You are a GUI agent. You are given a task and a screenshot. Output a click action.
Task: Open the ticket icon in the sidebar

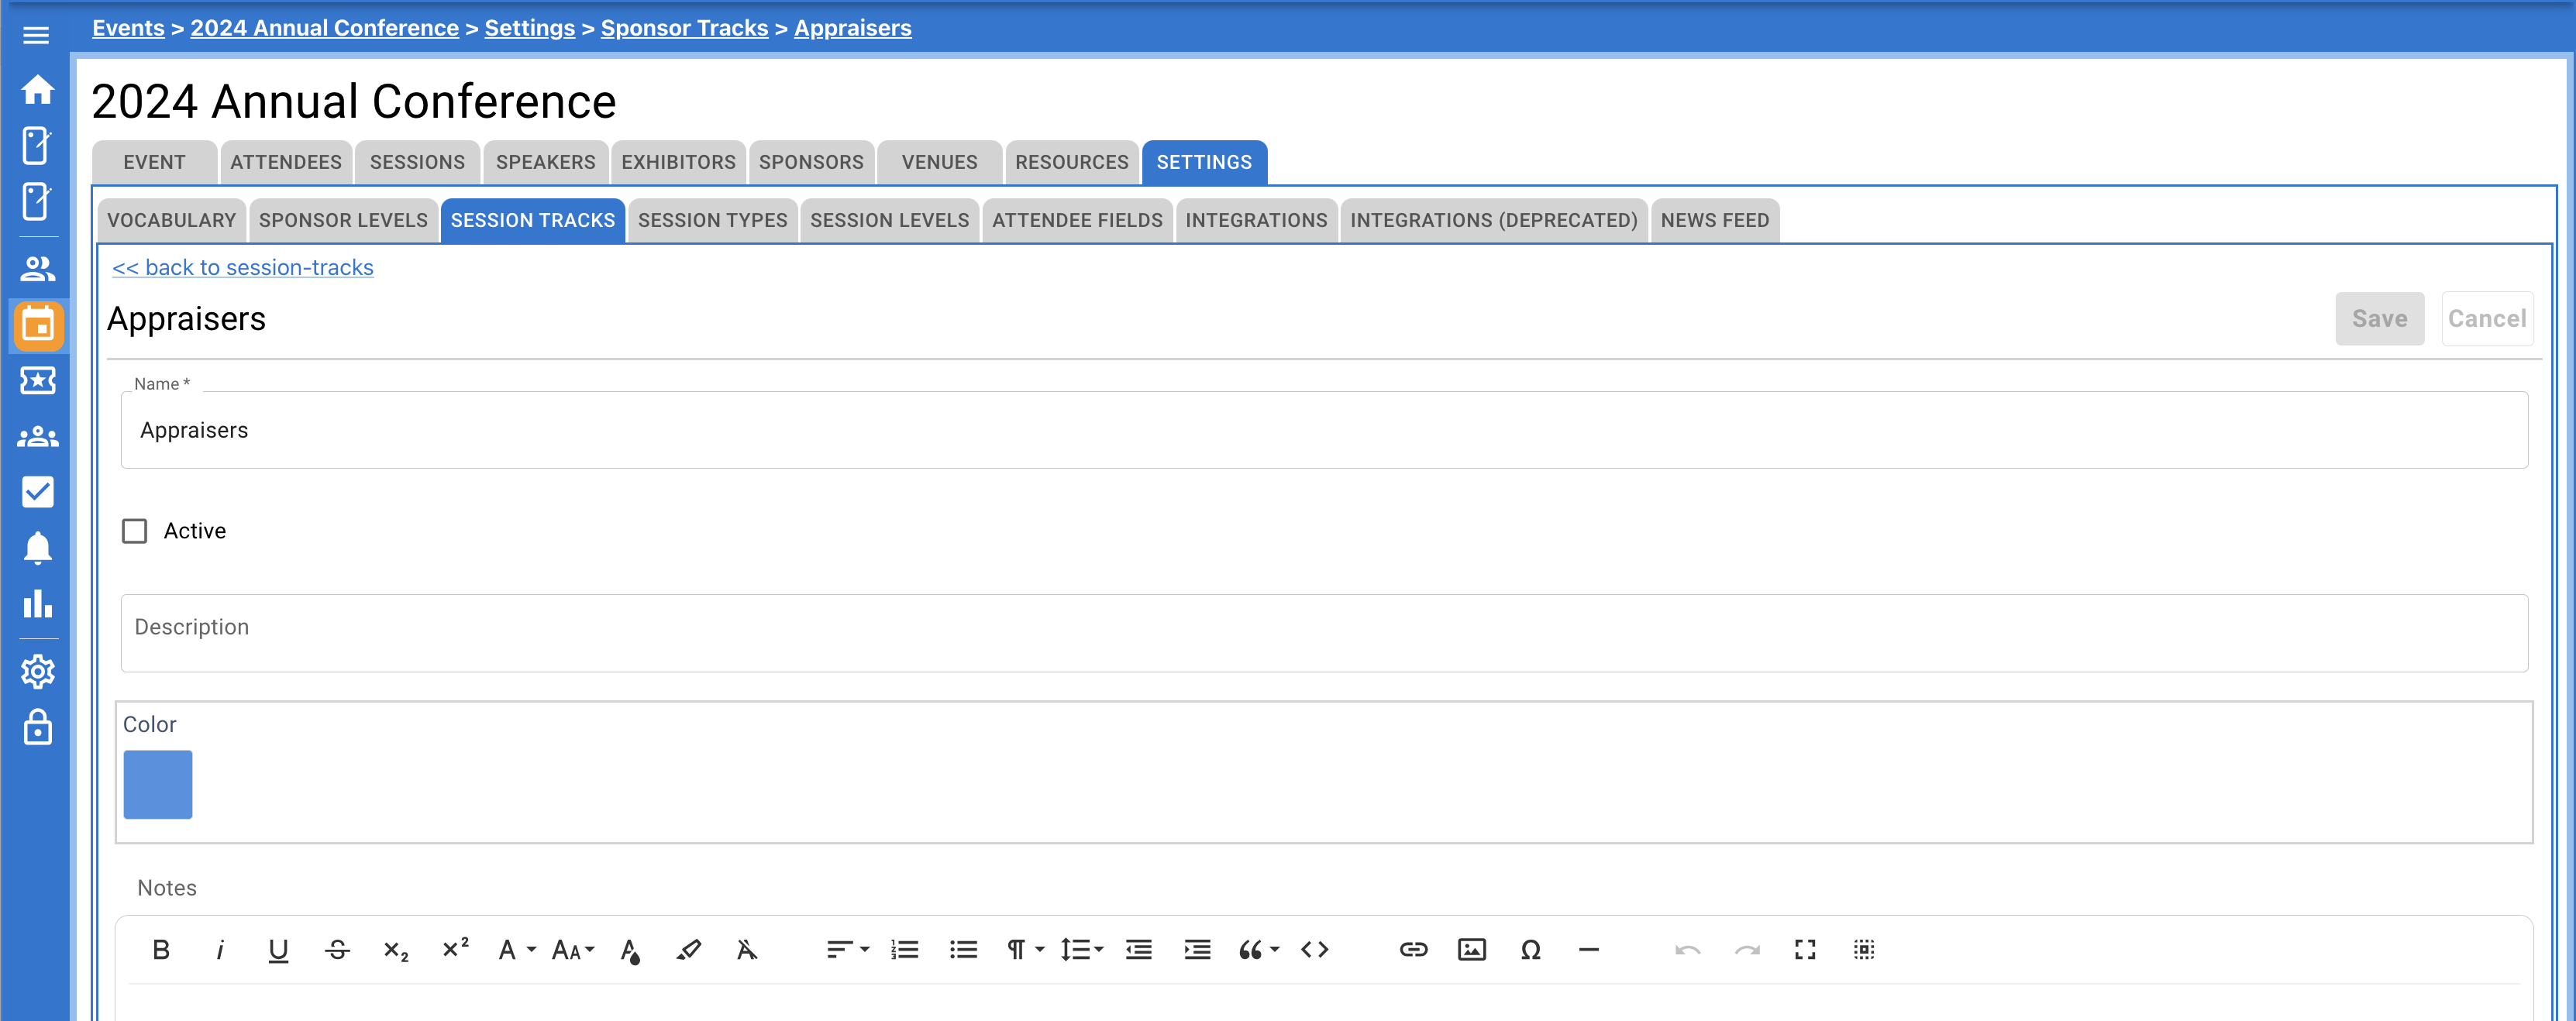coord(37,381)
